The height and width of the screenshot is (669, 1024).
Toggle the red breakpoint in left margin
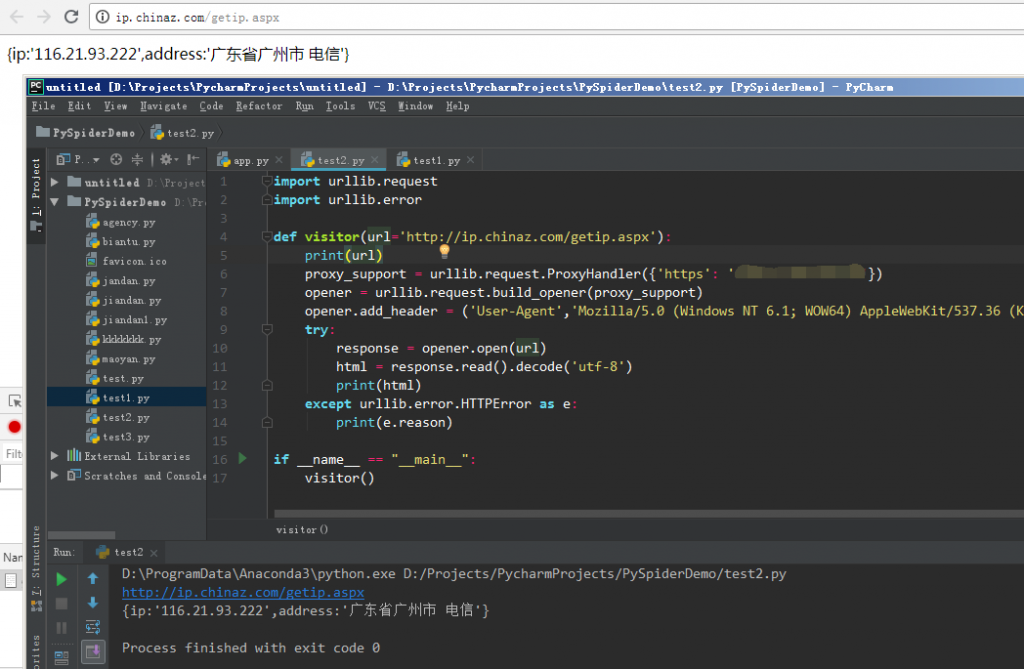point(13,427)
